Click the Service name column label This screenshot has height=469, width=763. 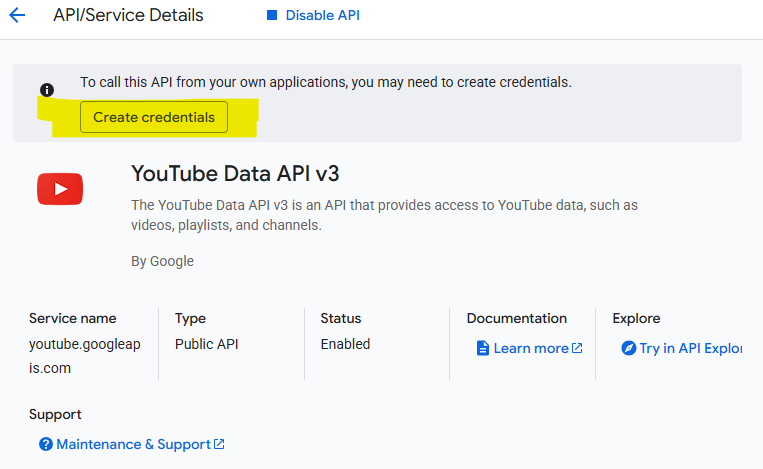coord(73,318)
